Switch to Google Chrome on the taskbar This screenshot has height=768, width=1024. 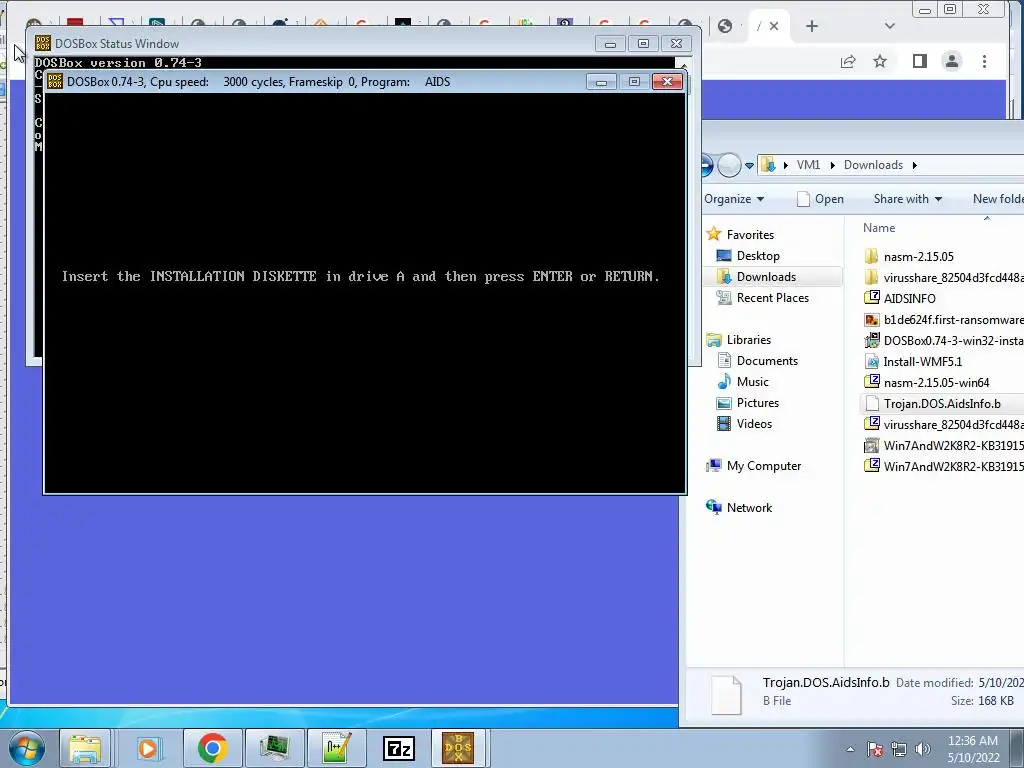click(x=212, y=748)
